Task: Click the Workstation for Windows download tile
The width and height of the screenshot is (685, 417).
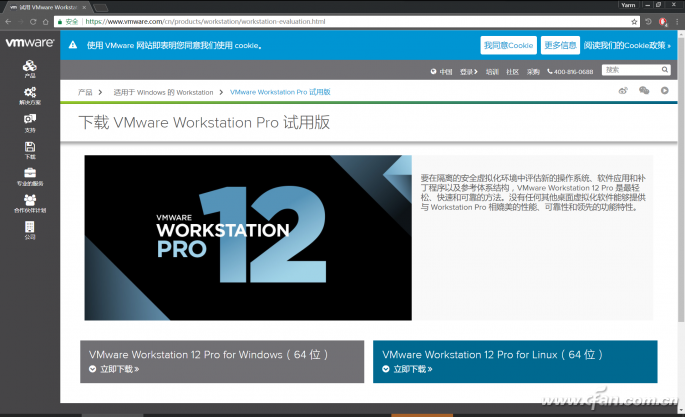Action: 222,362
